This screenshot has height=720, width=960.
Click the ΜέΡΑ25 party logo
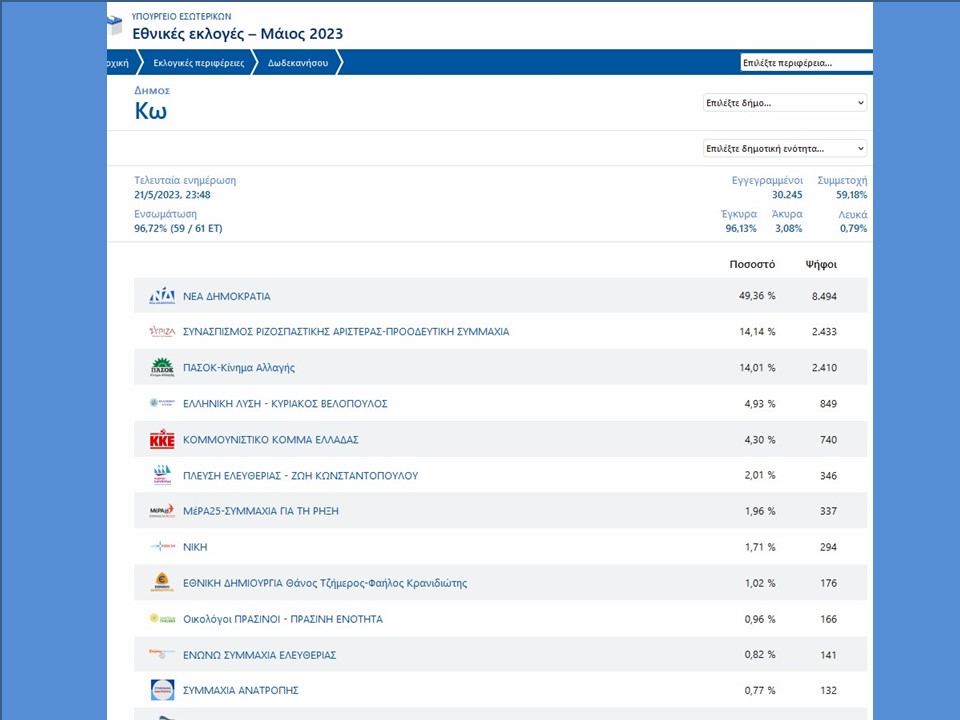click(x=162, y=511)
